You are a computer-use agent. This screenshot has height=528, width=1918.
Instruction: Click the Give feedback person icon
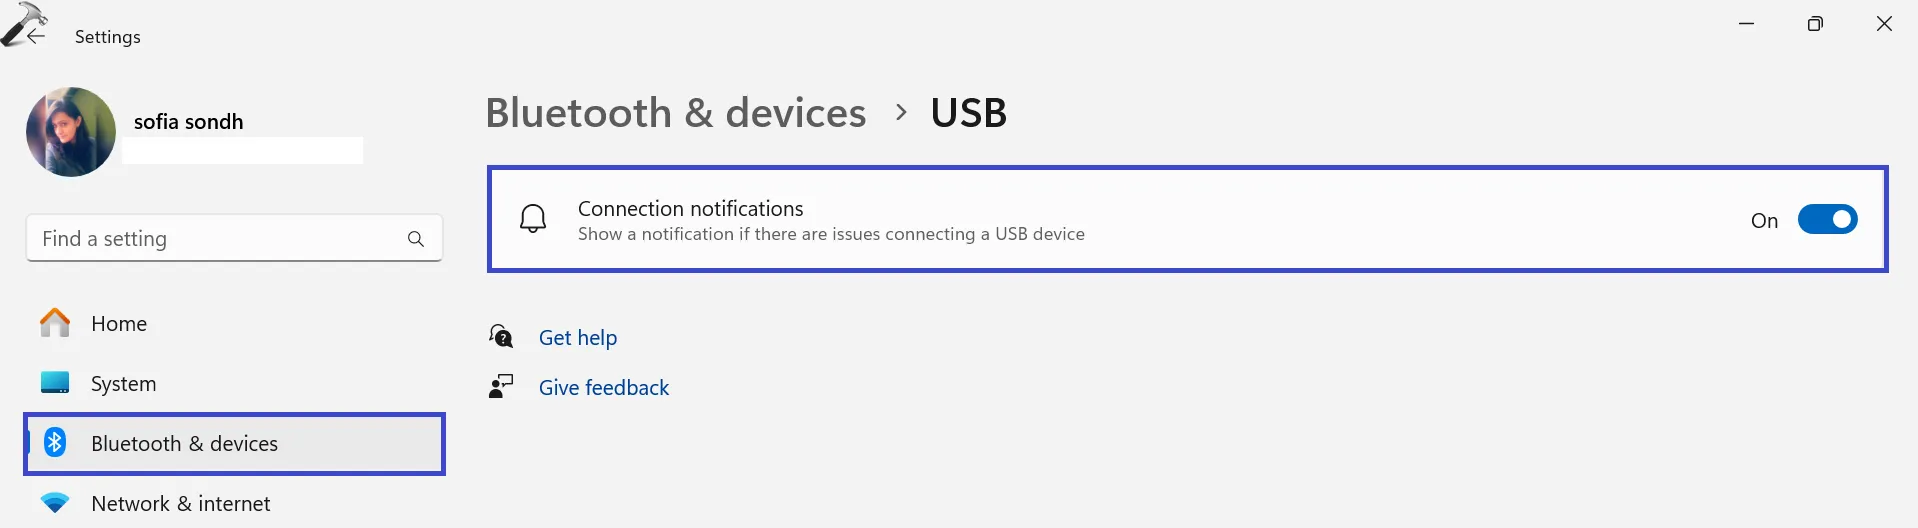point(501,387)
